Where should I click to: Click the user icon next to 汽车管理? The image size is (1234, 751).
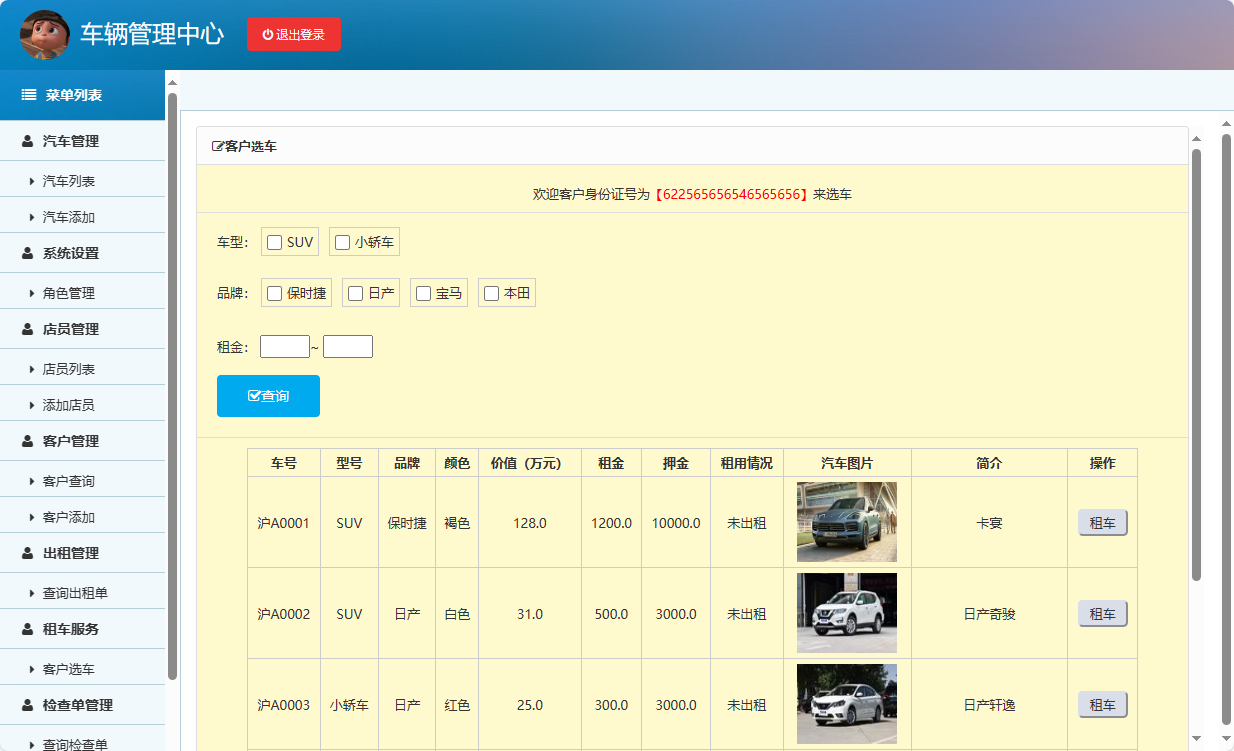pyautogui.click(x=28, y=141)
